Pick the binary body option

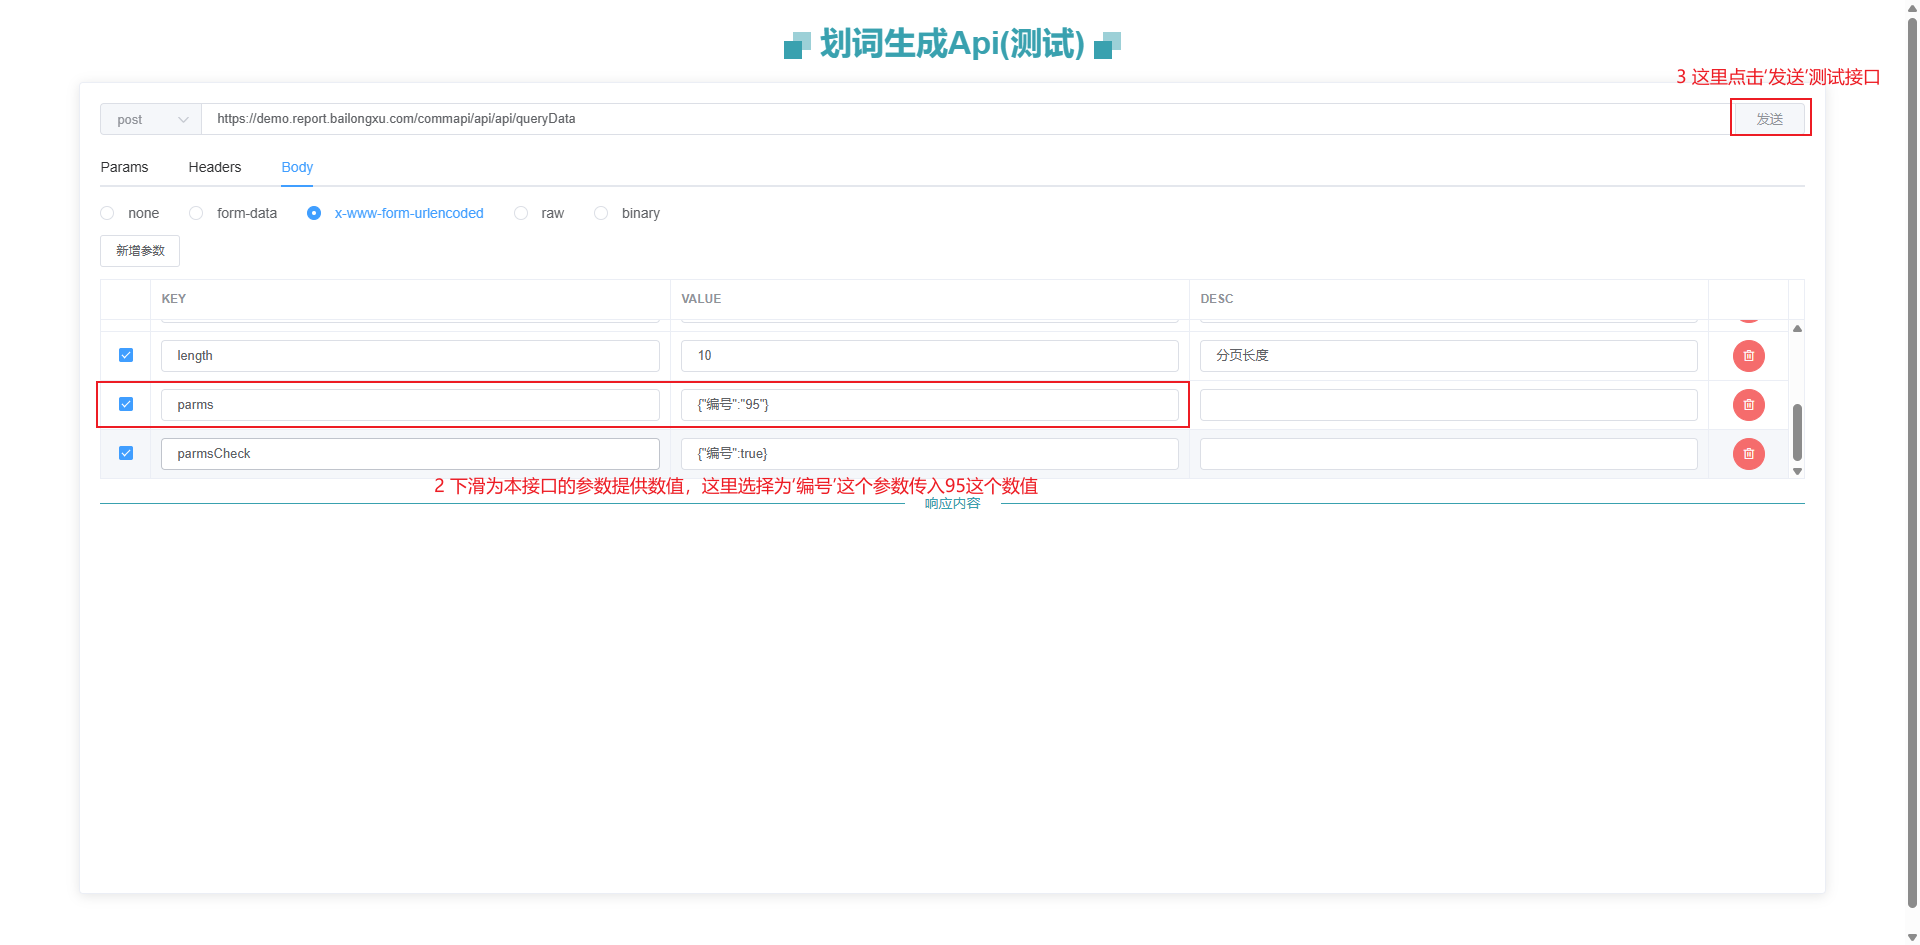coord(601,213)
